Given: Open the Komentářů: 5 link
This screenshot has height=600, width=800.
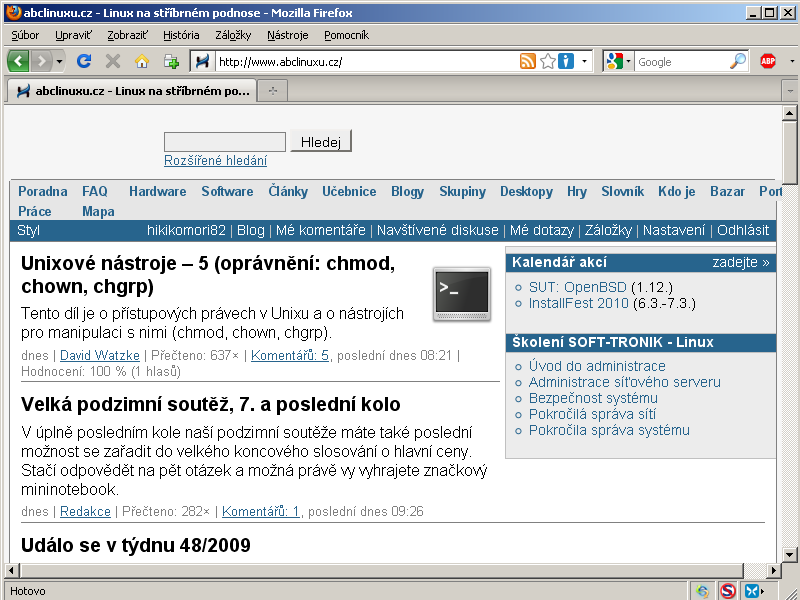Looking at the screenshot, I should click(x=290, y=355).
